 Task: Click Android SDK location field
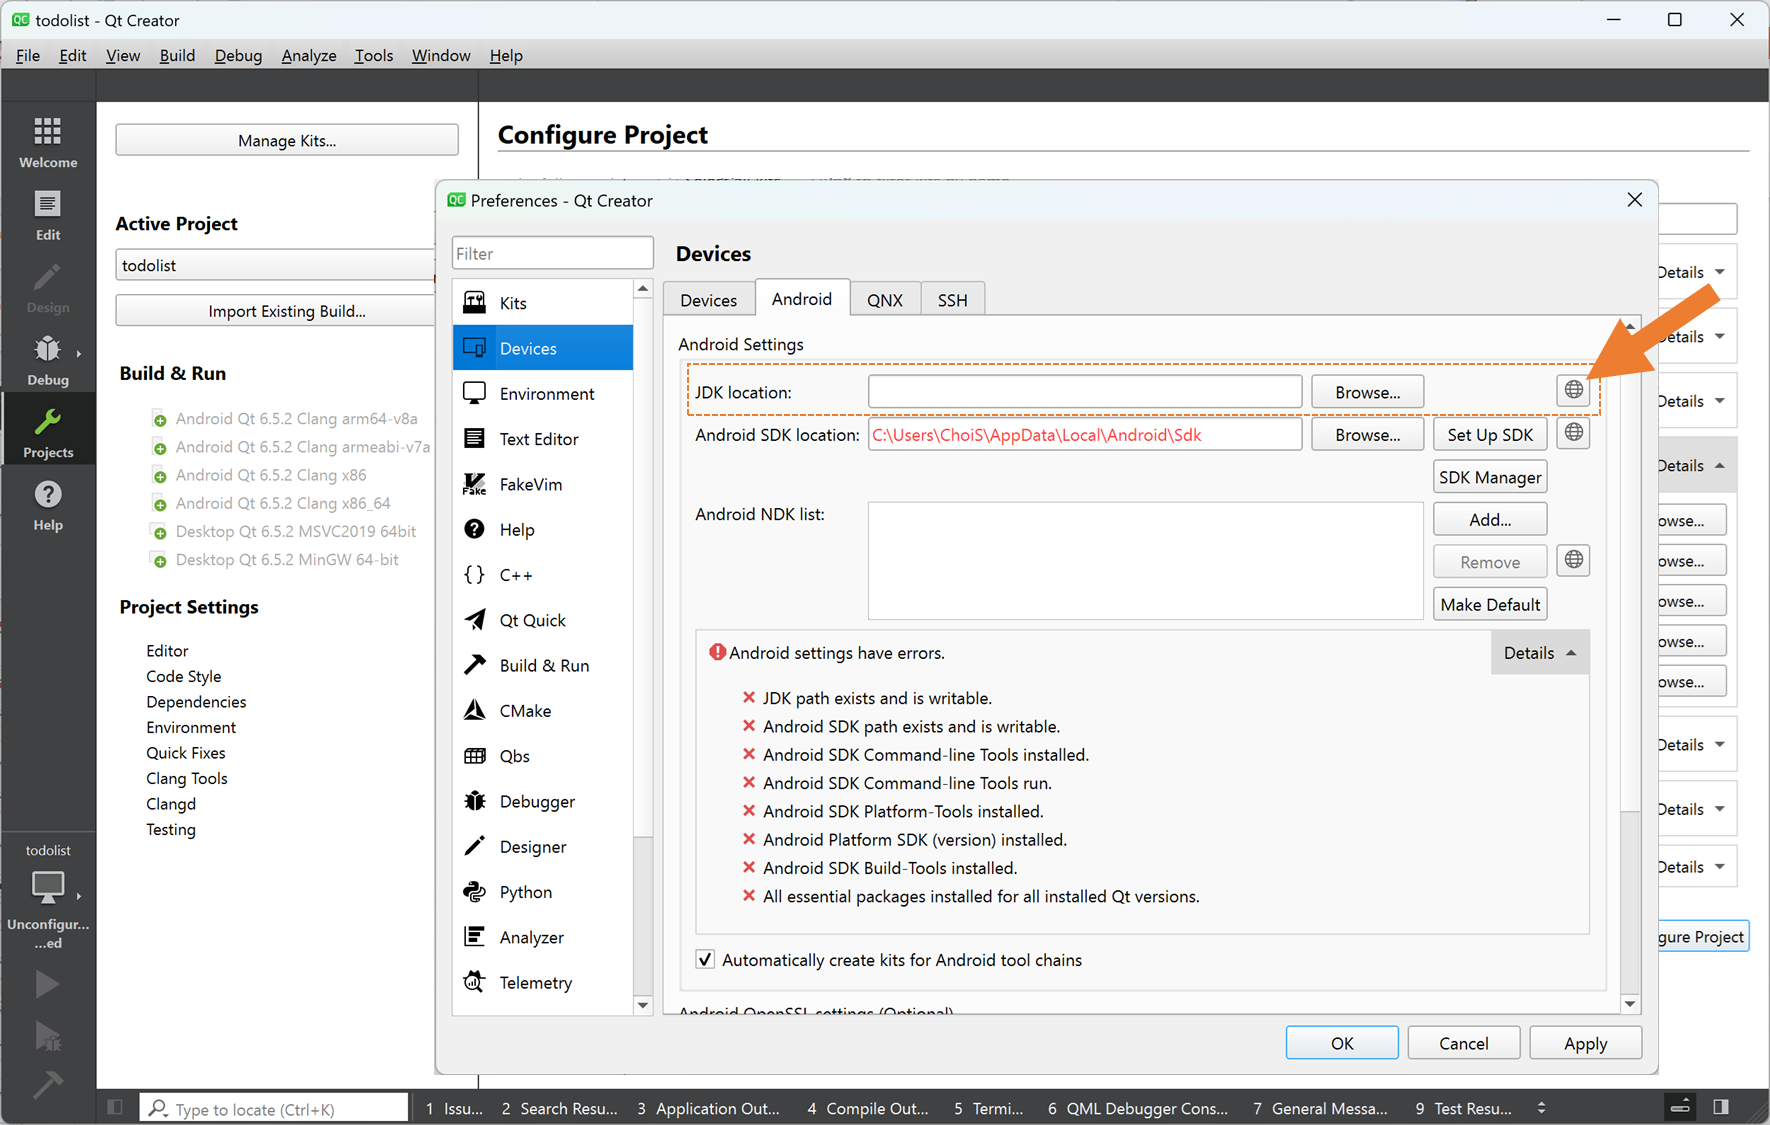1085,435
